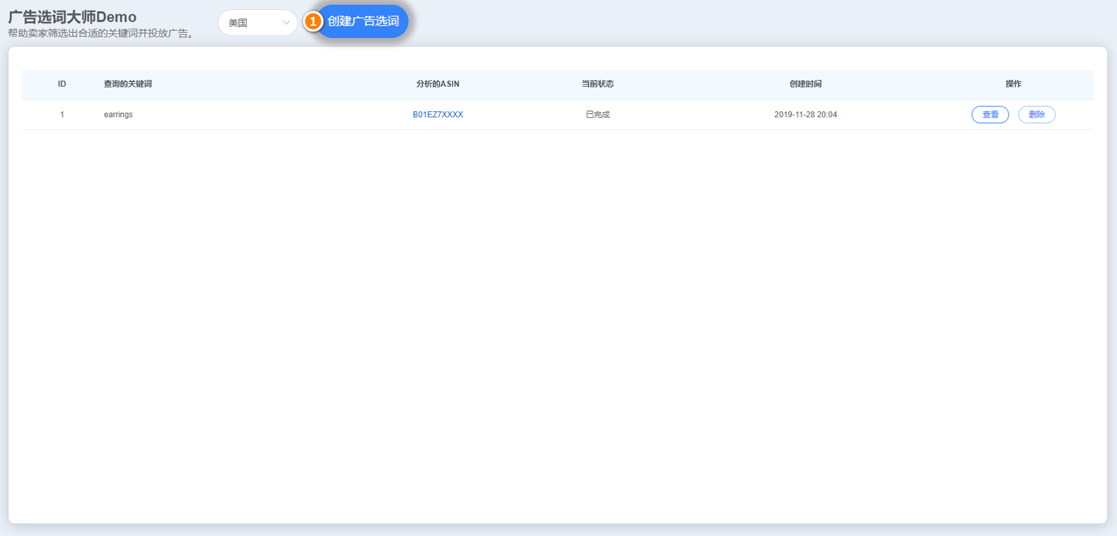Click the 当前状态 column header
1117x536 pixels.
(597, 84)
